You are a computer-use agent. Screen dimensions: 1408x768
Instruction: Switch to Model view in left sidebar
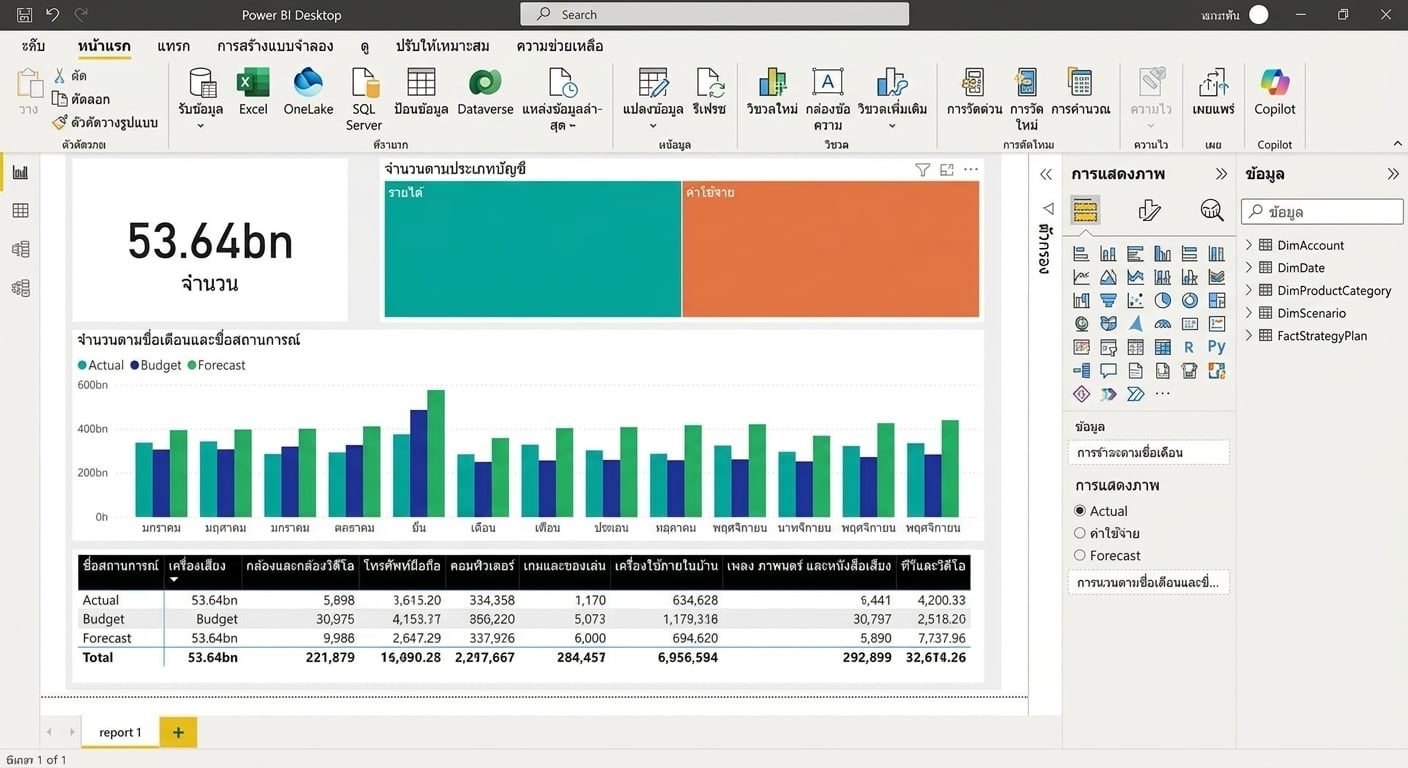pos(20,249)
